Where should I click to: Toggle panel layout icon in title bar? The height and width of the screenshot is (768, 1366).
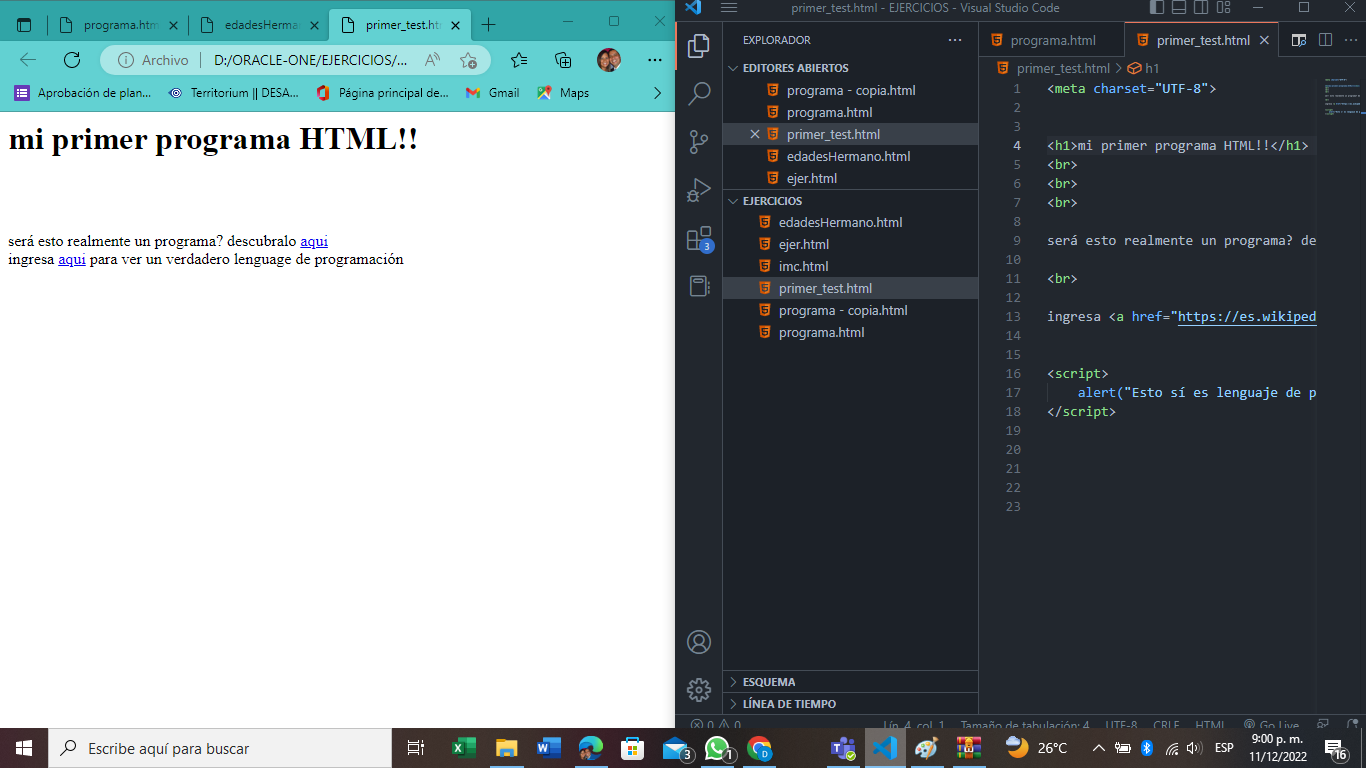click(x=1178, y=8)
